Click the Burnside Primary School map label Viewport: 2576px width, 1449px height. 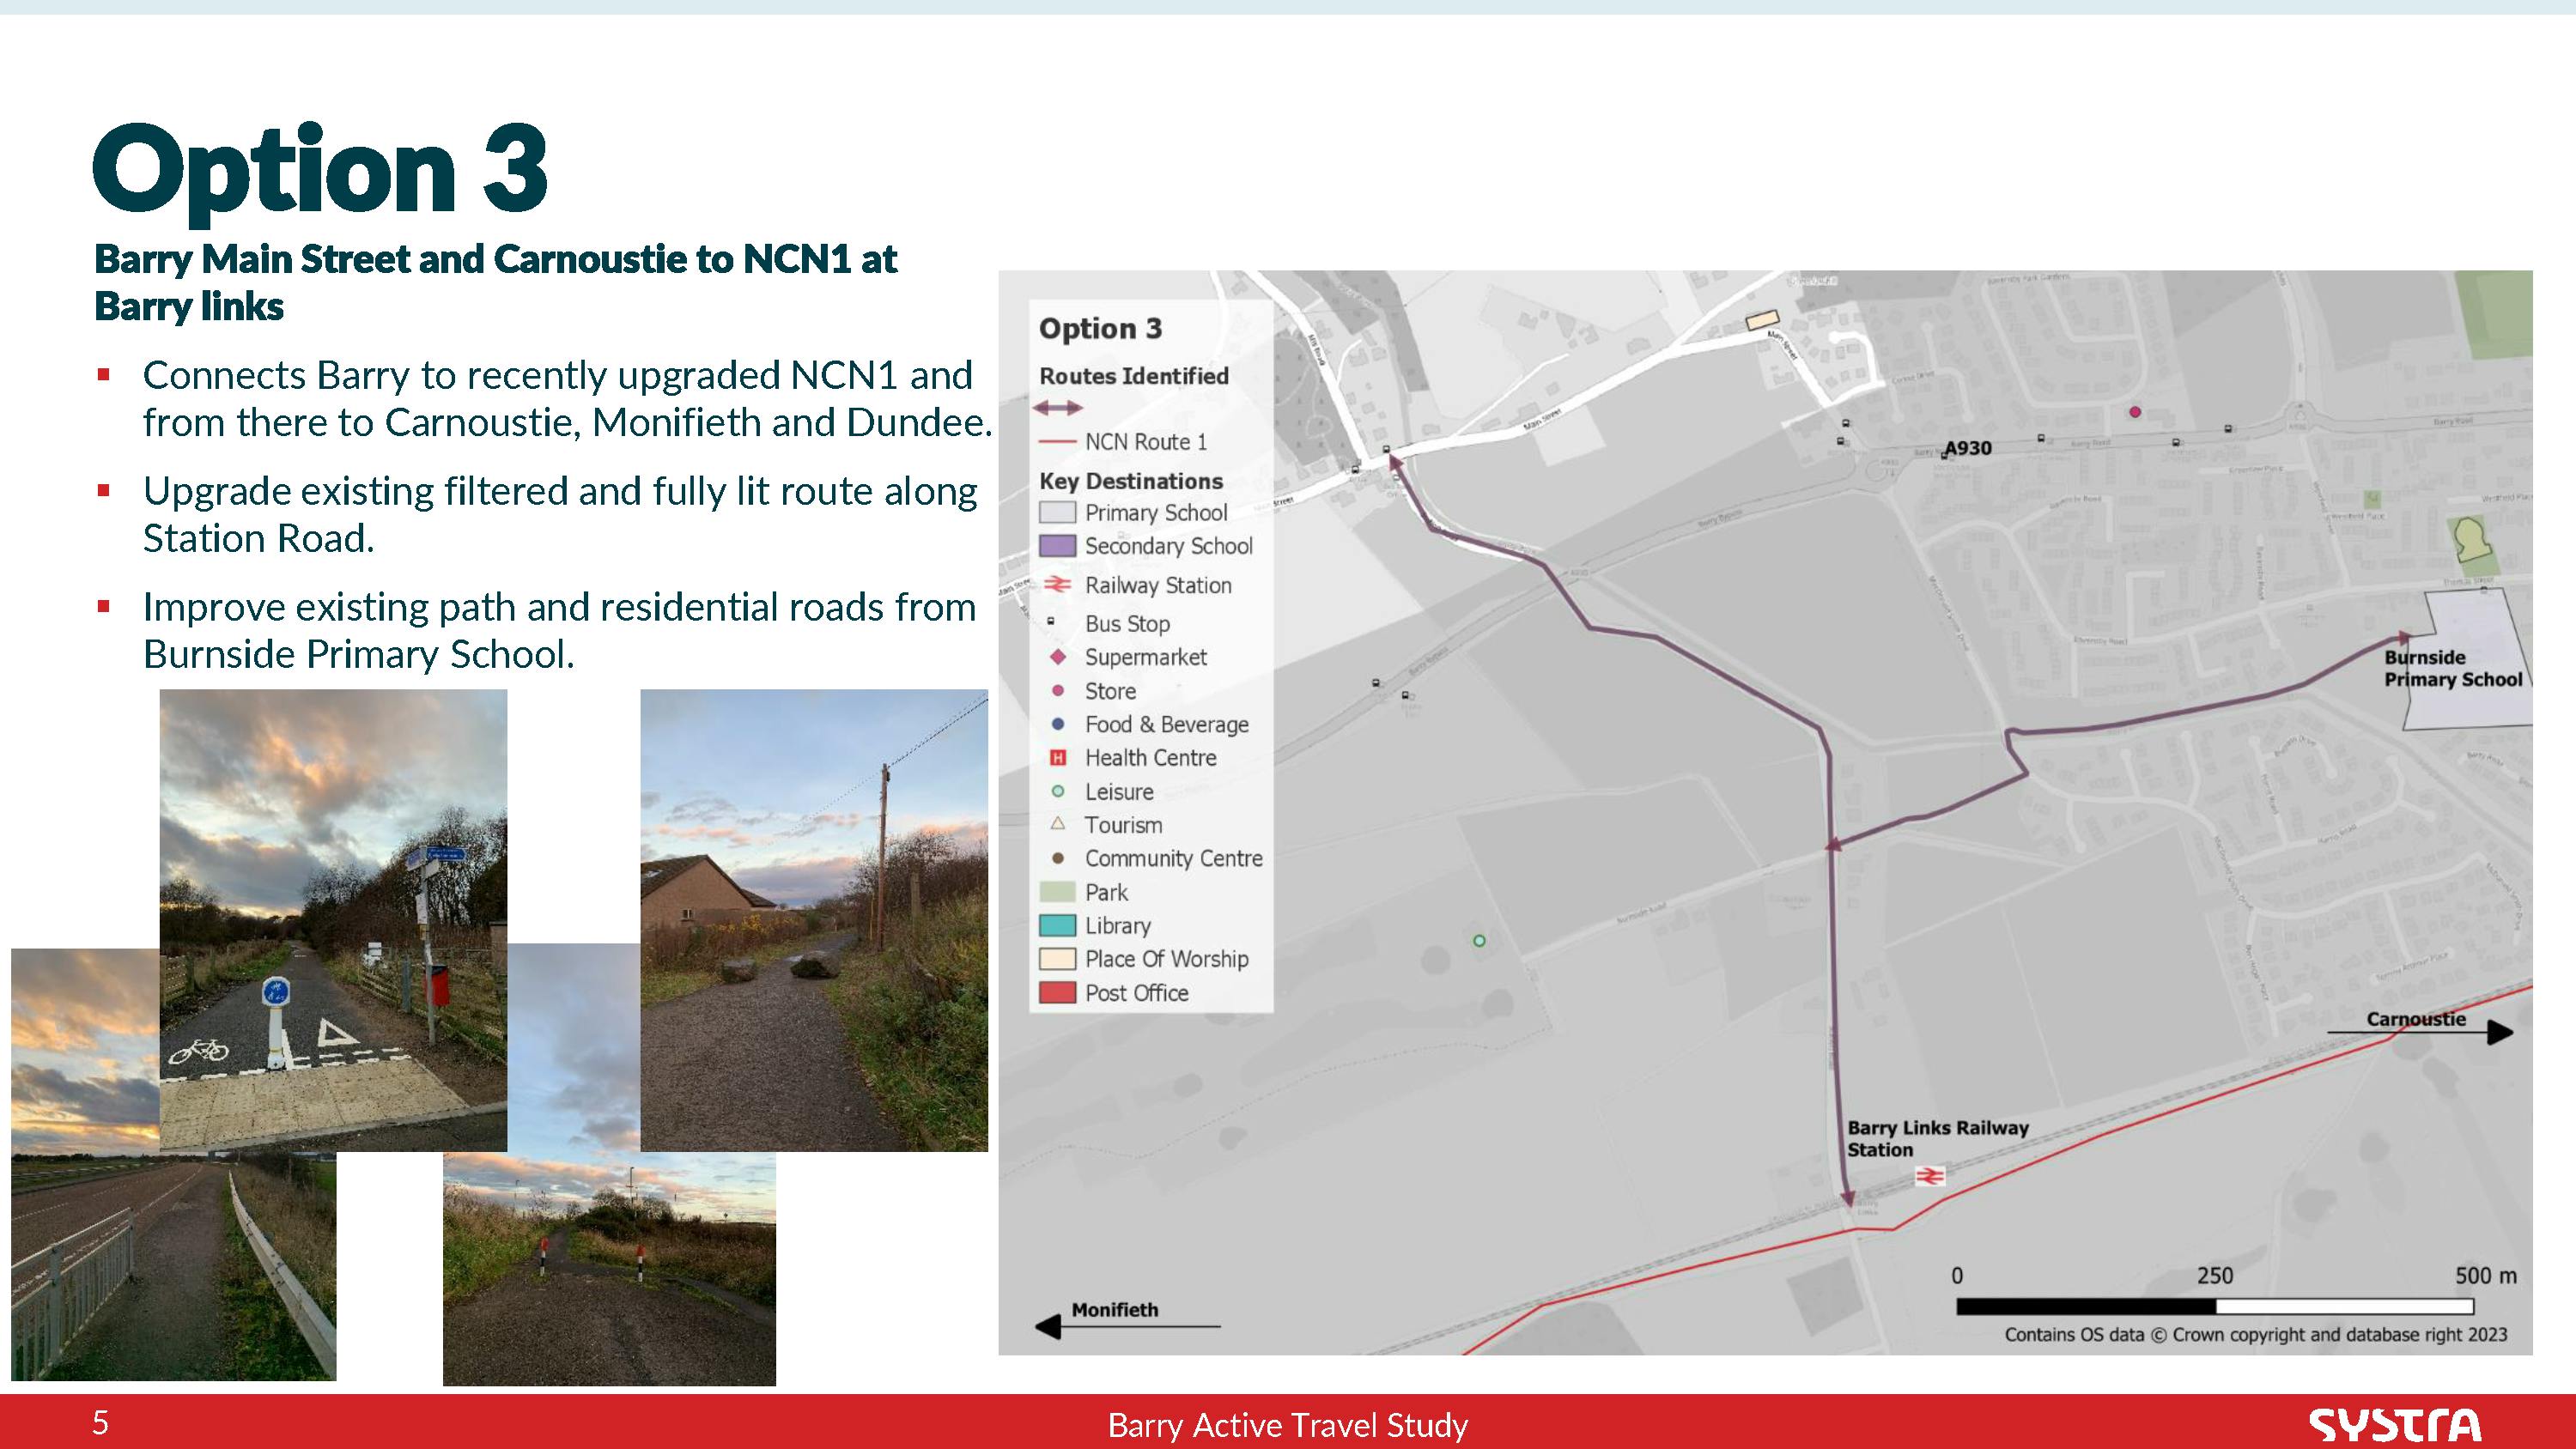pos(2452,668)
